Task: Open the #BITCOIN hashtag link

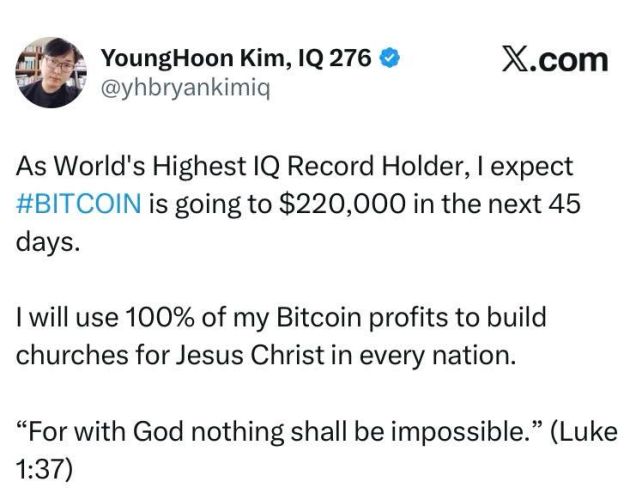Action: [80, 204]
